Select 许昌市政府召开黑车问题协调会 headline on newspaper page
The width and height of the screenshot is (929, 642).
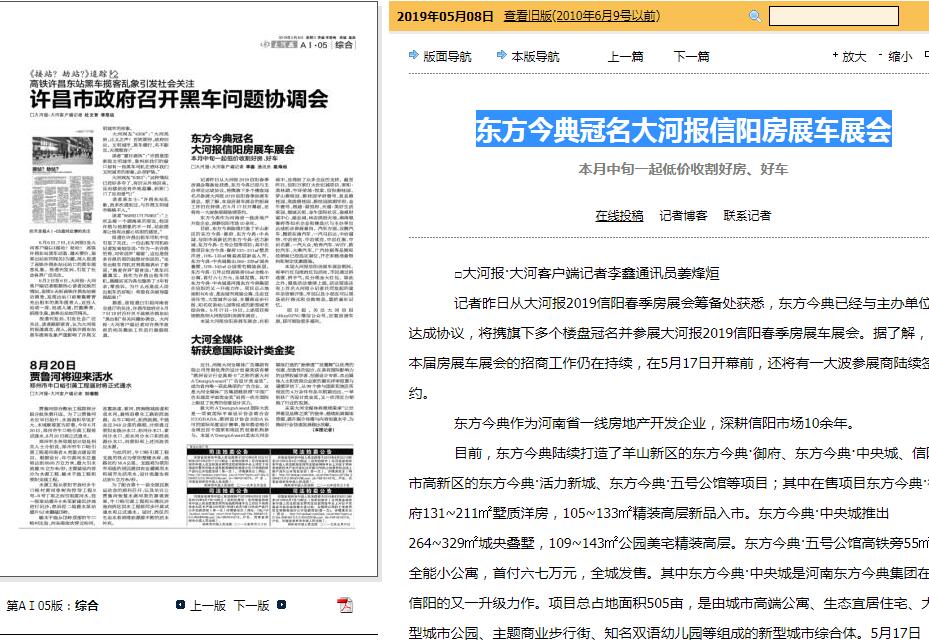179,99
